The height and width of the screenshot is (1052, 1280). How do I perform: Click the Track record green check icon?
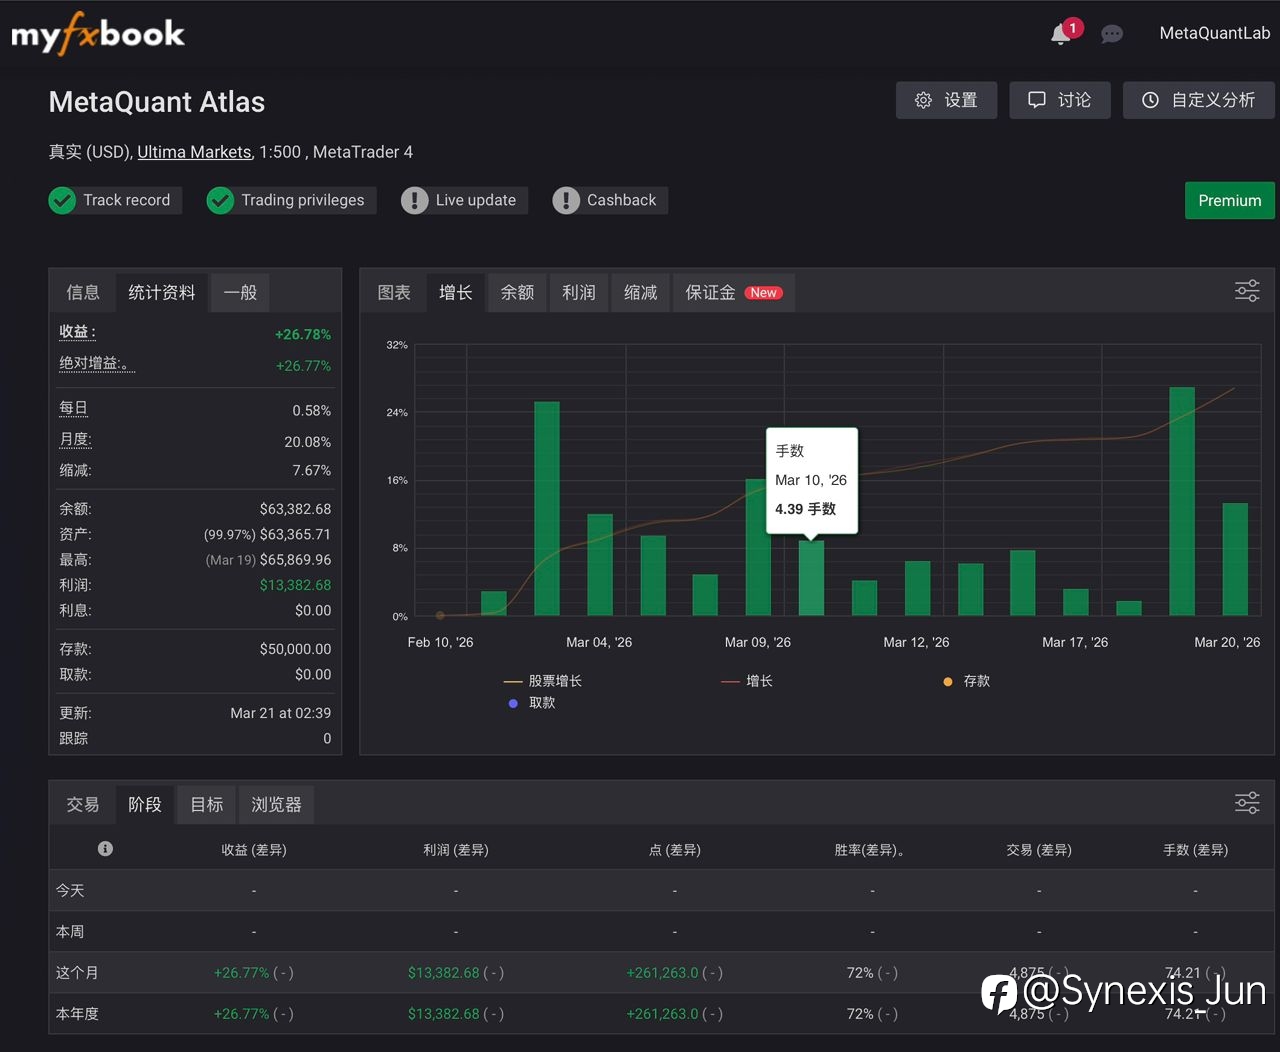62,200
